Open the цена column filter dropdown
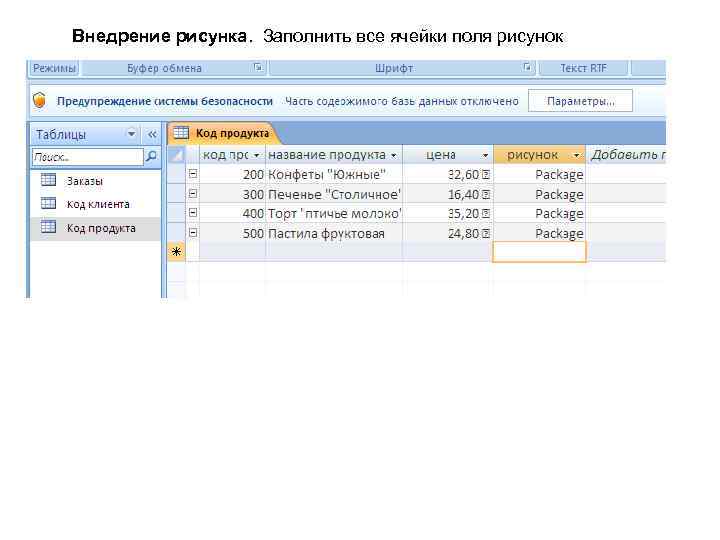 [x=485, y=156]
